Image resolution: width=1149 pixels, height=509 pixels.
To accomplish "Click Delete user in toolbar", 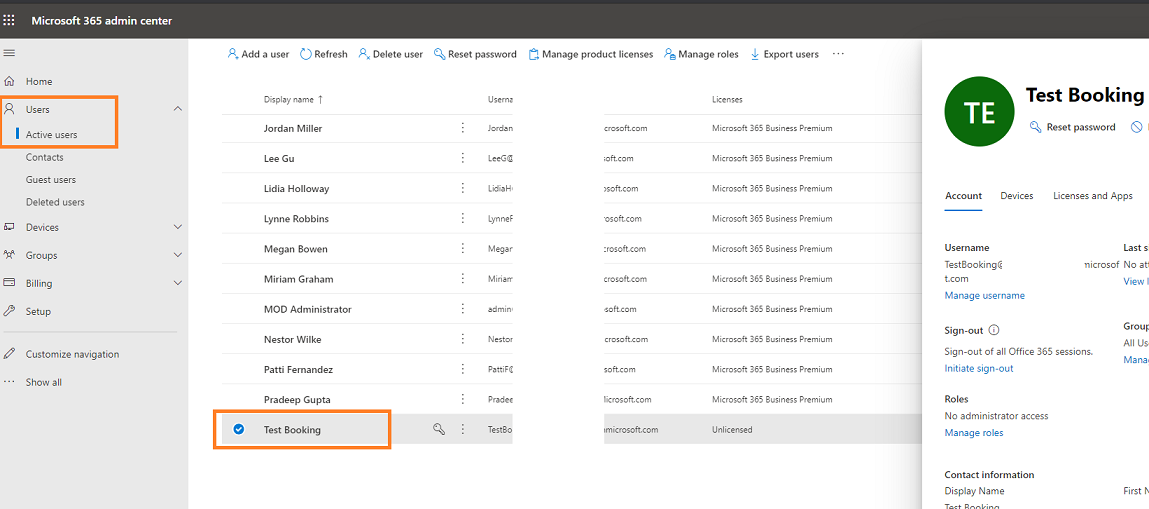I will coord(391,54).
